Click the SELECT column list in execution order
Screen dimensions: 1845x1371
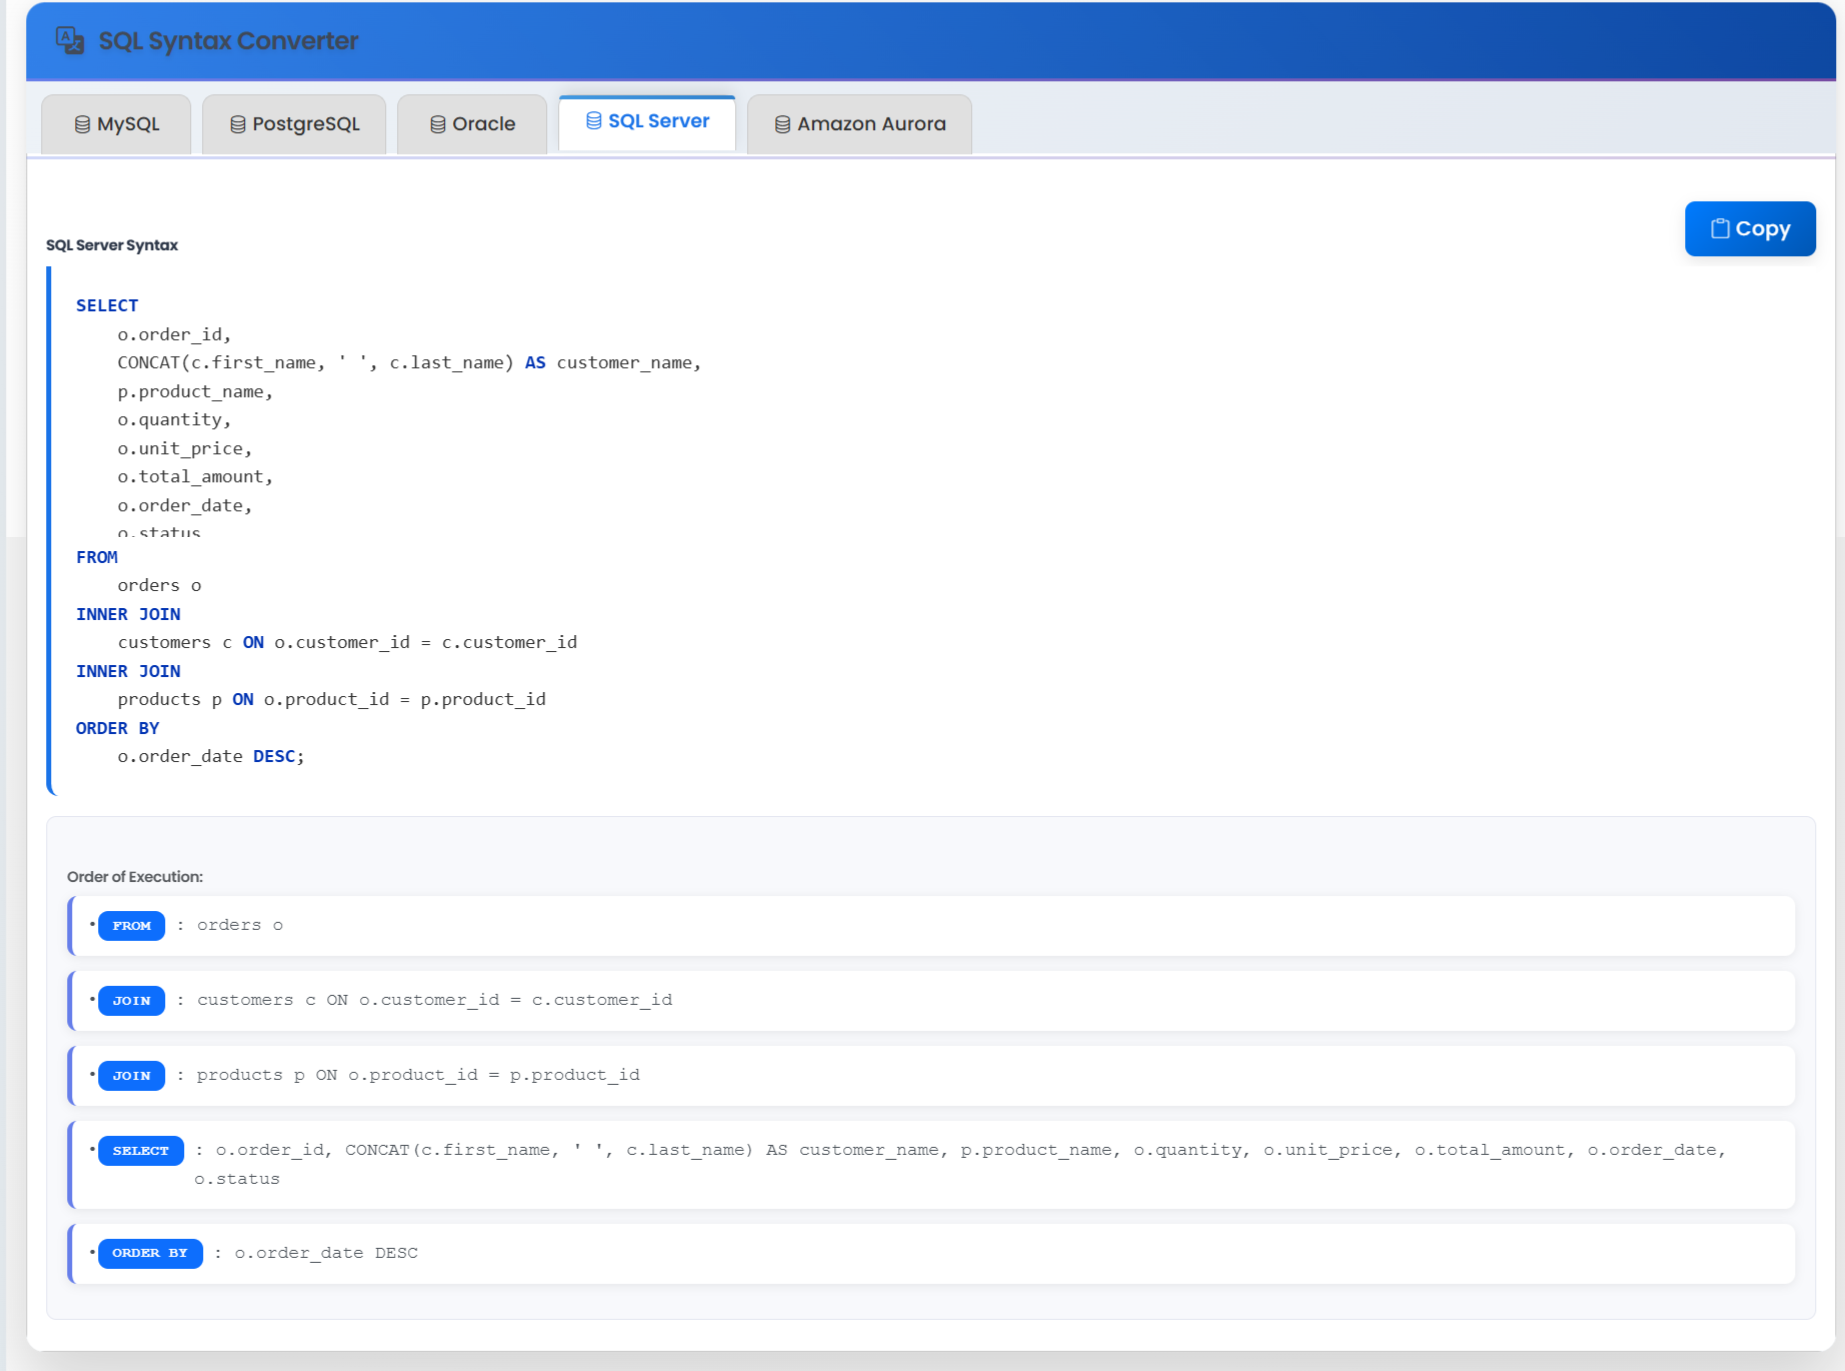click(961, 1164)
